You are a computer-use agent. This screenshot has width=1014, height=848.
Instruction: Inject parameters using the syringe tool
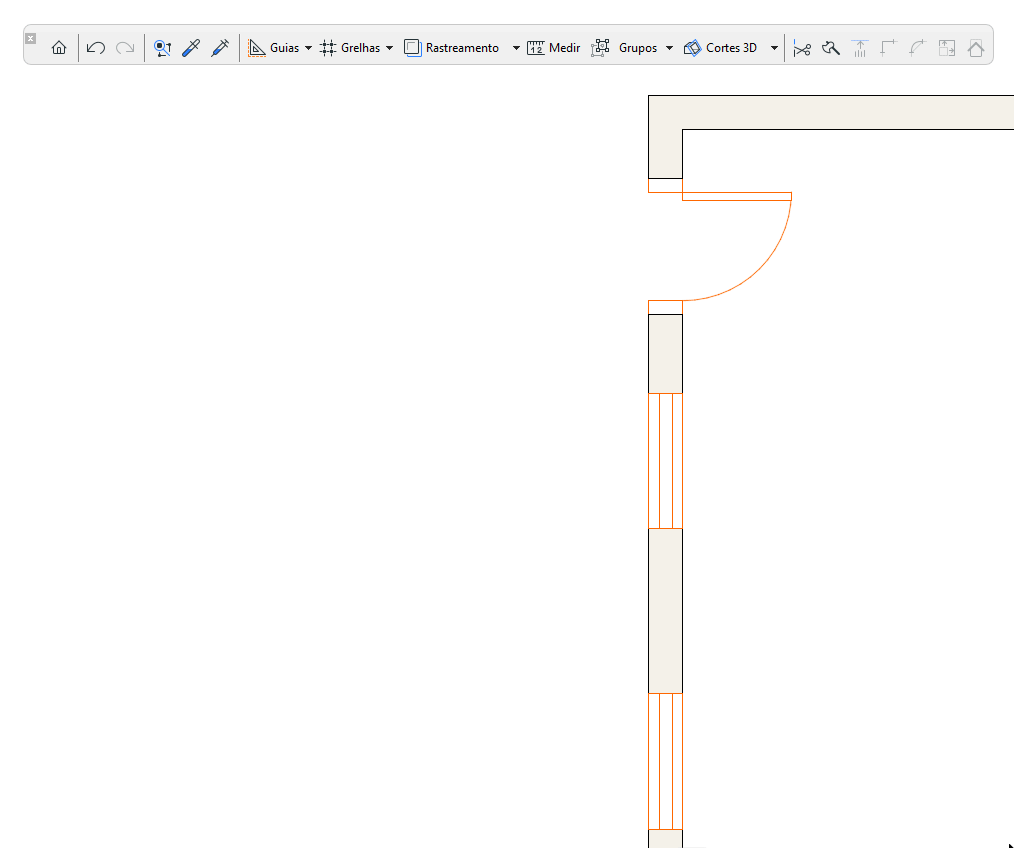(219, 47)
